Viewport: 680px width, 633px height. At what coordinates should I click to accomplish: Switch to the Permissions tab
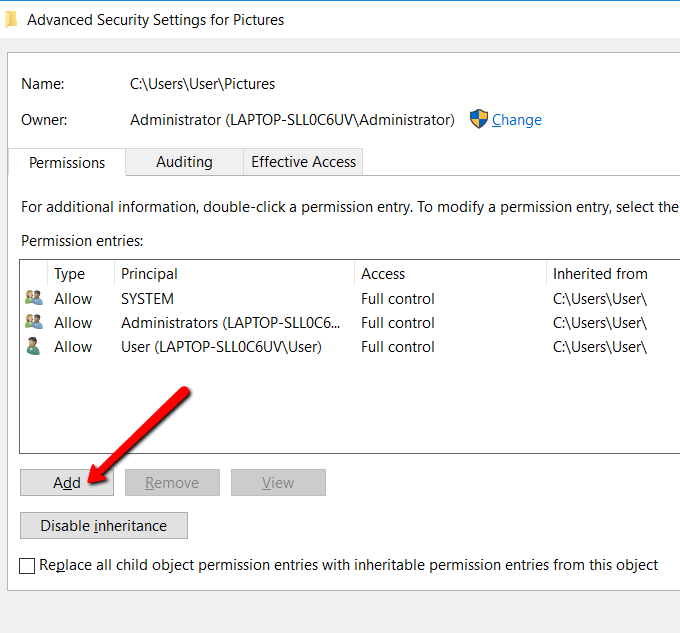(x=67, y=163)
